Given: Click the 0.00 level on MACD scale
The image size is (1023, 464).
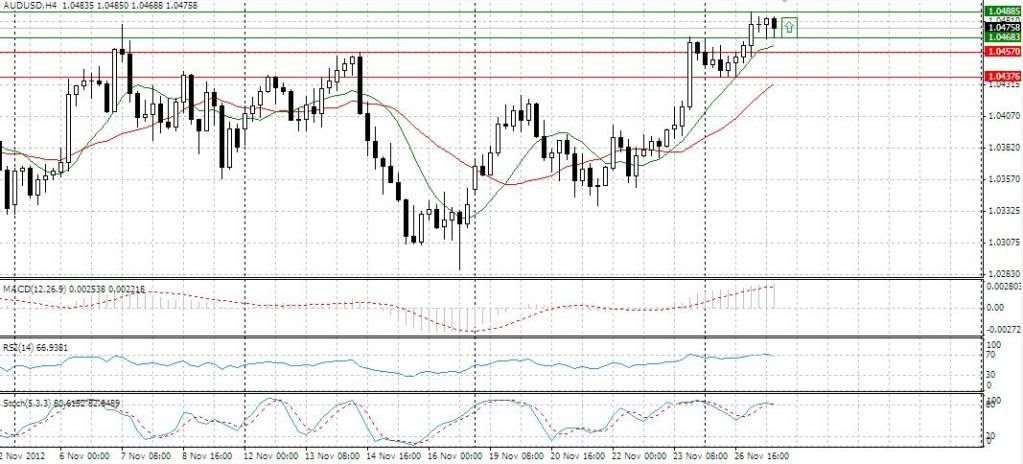Looking at the screenshot, I should click(x=996, y=307).
